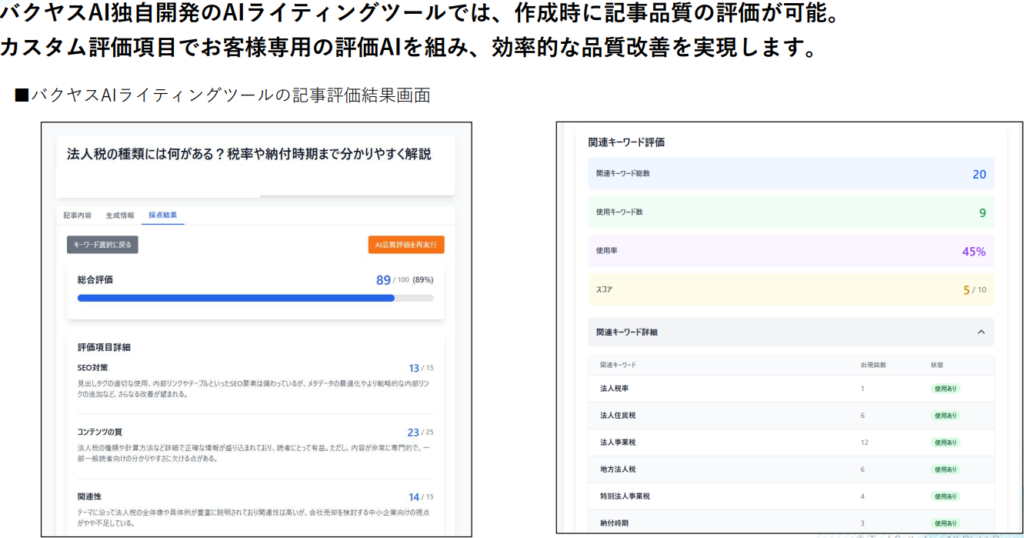
Task: Collapse the 関連キーワード詳細 section chevron
Action: (x=980, y=332)
